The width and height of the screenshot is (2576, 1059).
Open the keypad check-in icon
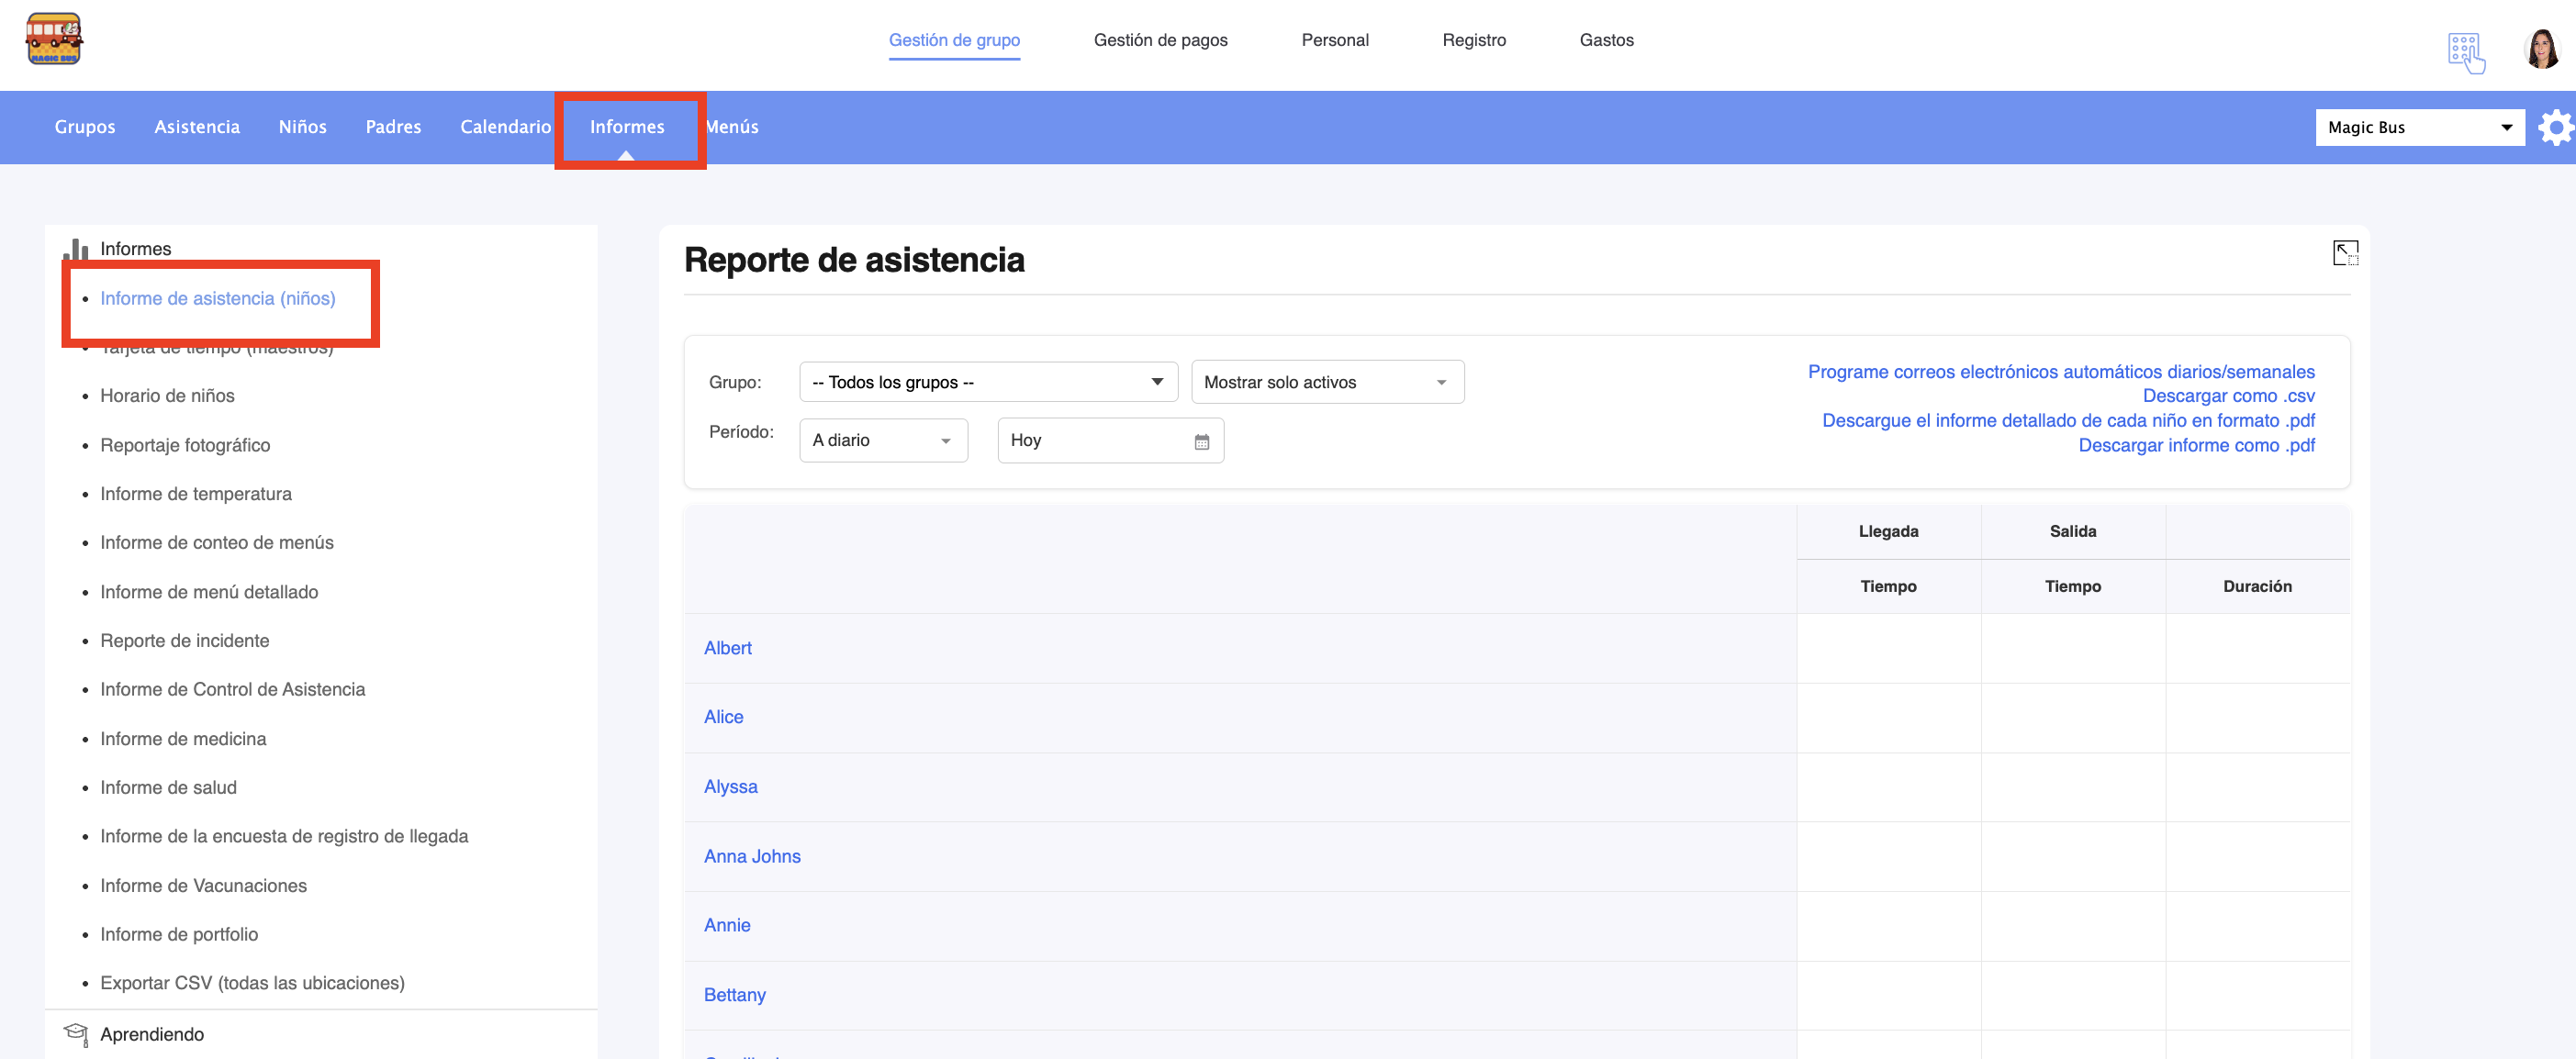pyautogui.click(x=2465, y=53)
